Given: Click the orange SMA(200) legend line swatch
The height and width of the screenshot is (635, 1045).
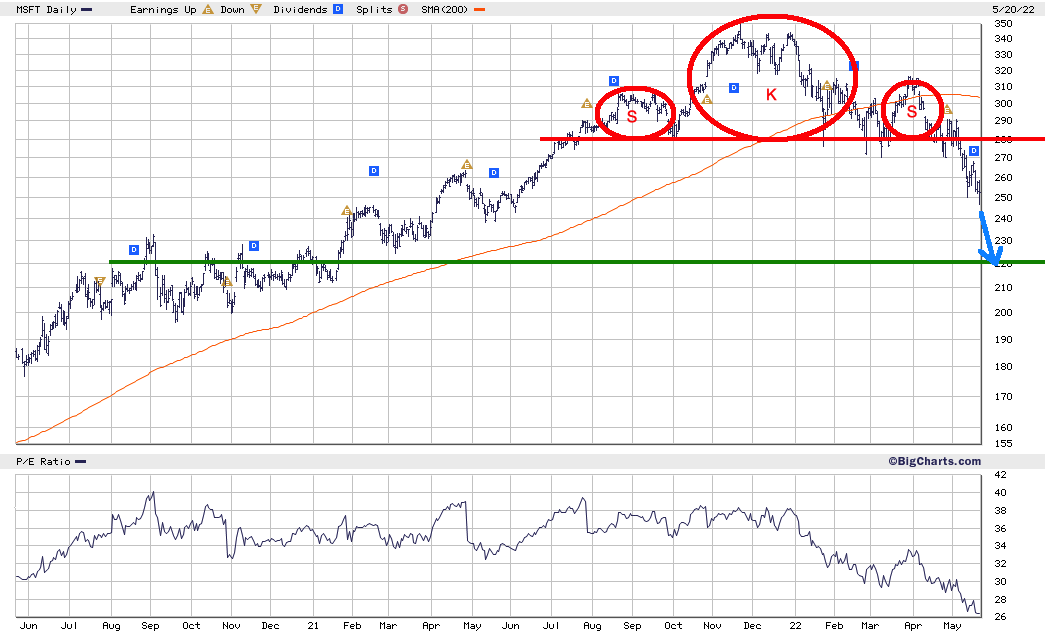Looking at the screenshot, I should click(479, 10).
